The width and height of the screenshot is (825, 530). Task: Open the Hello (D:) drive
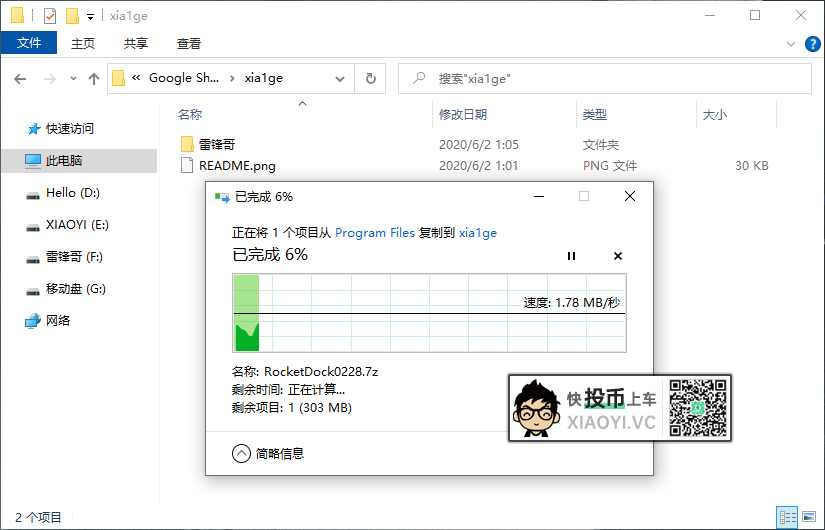pyautogui.click(x=73, y=193)
